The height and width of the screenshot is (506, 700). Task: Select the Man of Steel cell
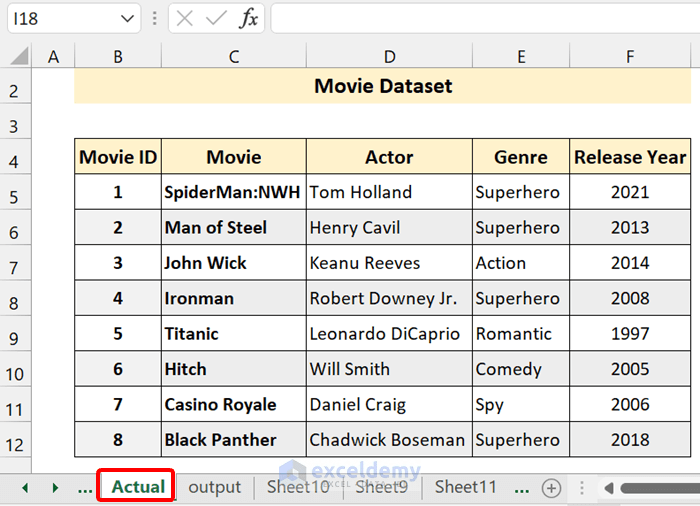[234, 227]
